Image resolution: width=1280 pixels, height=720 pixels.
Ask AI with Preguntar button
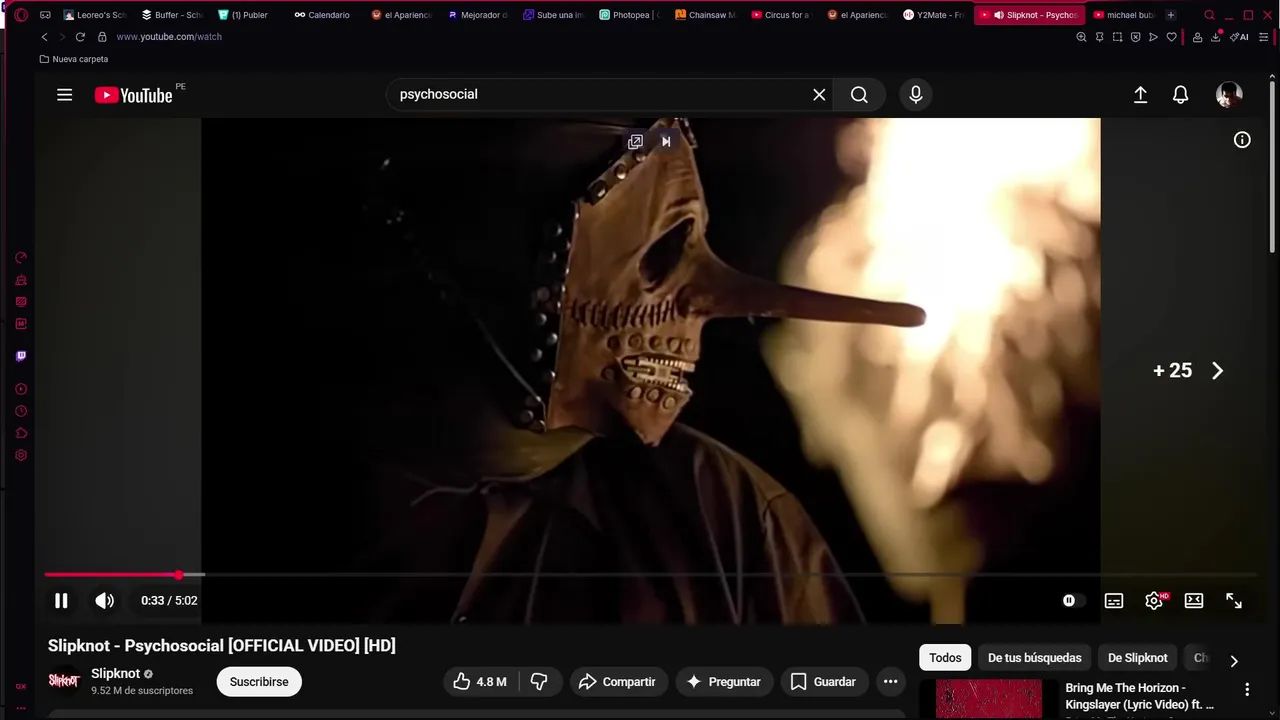[724, 682]
